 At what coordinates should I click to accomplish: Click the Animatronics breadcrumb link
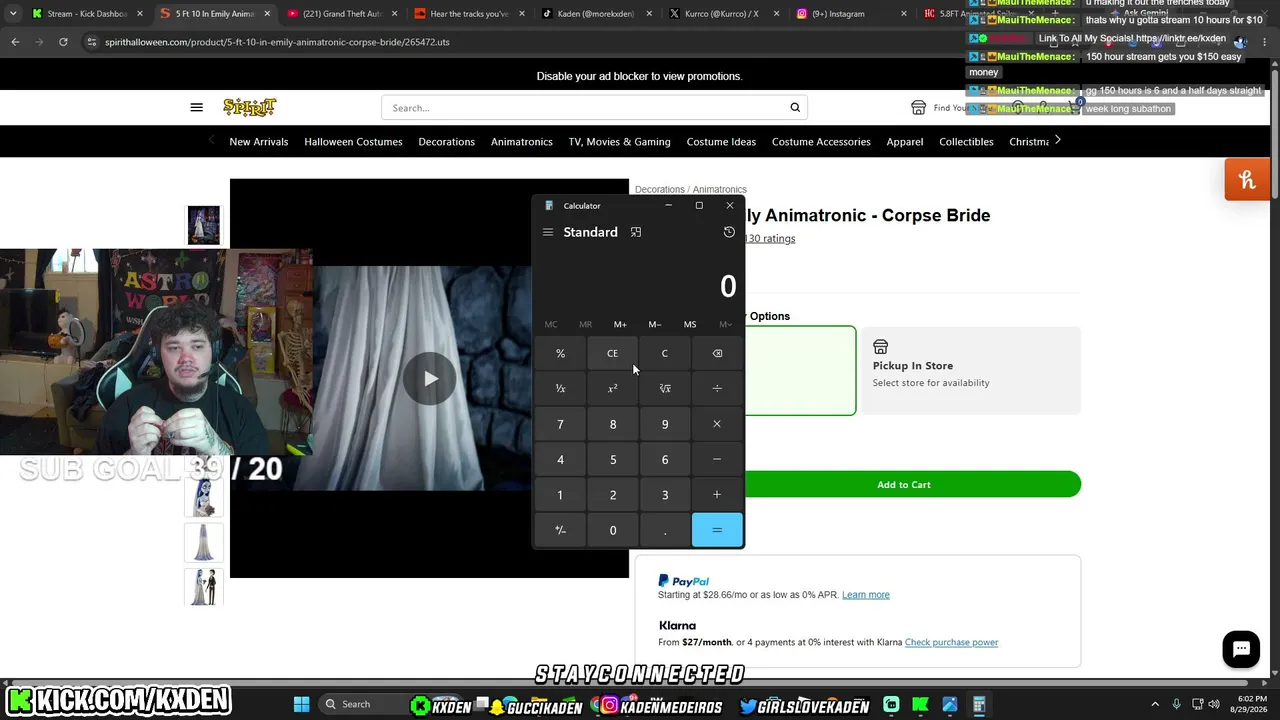(719, 189)
